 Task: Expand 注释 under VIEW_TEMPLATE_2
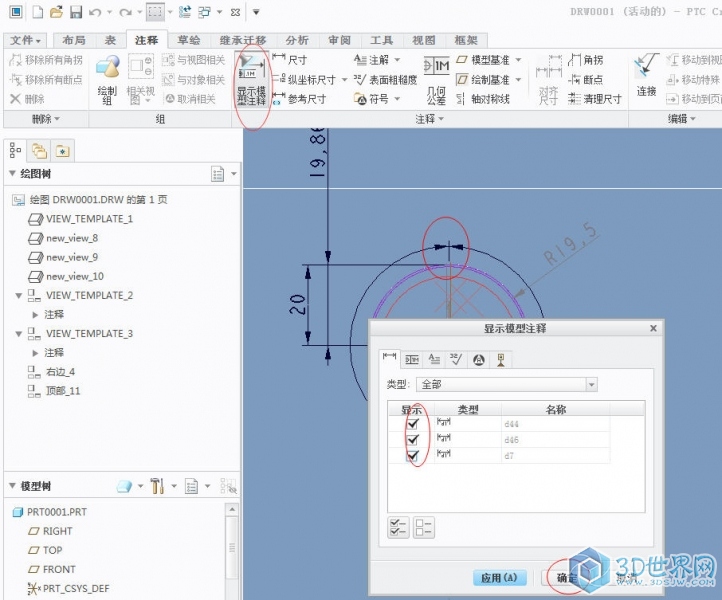(x=35, y=315)
